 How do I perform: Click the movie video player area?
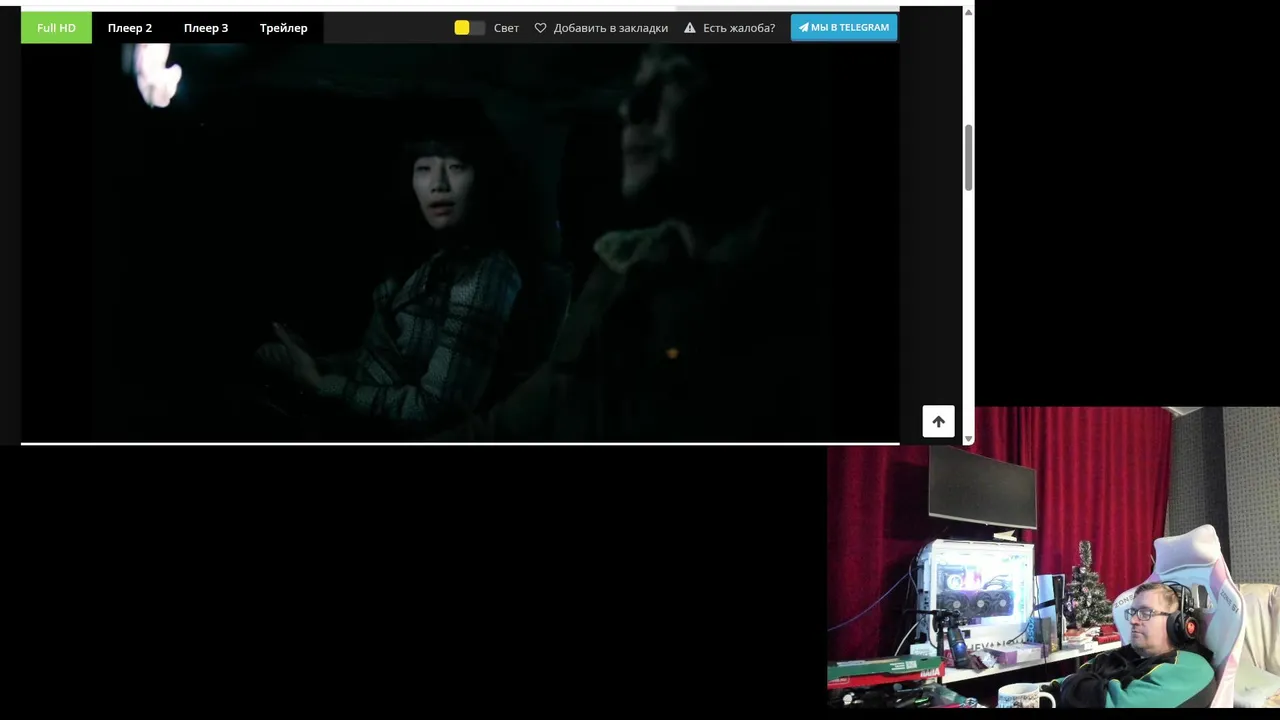tap(460, 243)
